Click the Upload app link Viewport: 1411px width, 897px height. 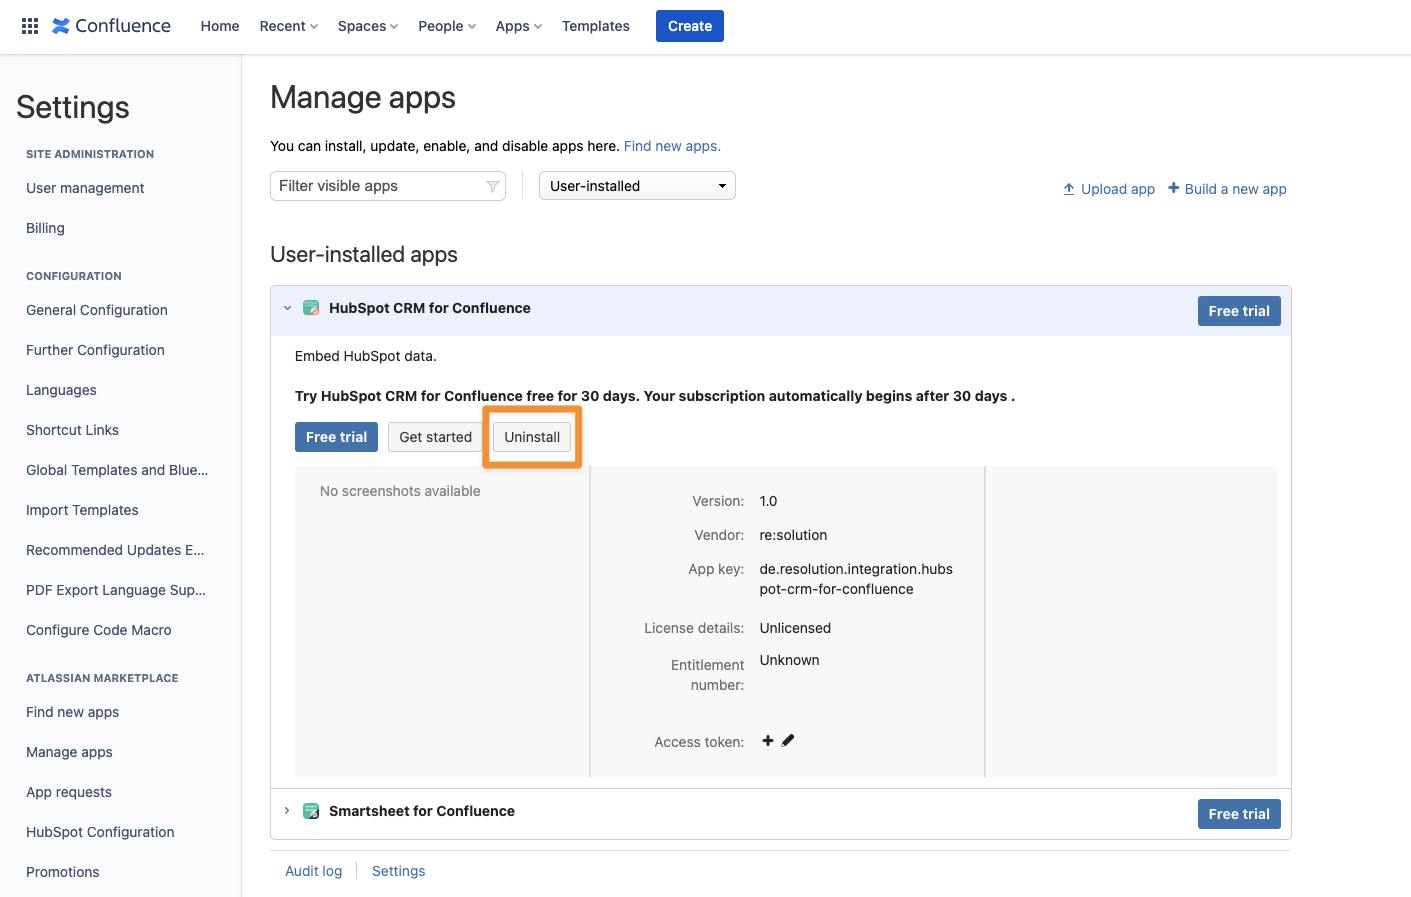coord(1118,189)
